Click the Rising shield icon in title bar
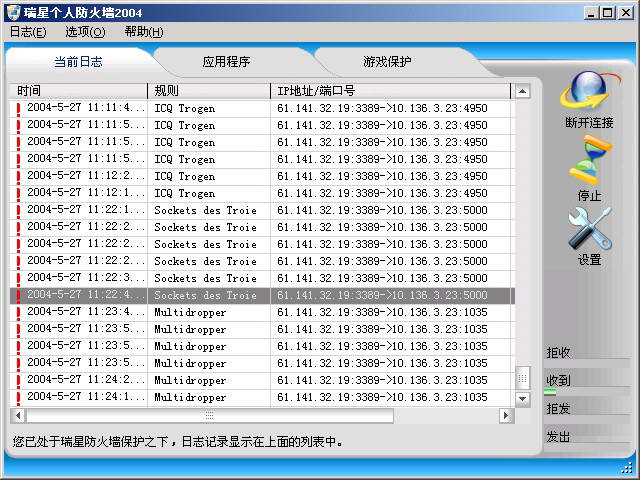This screenshot has width=640, height=480. click(13, 13)
